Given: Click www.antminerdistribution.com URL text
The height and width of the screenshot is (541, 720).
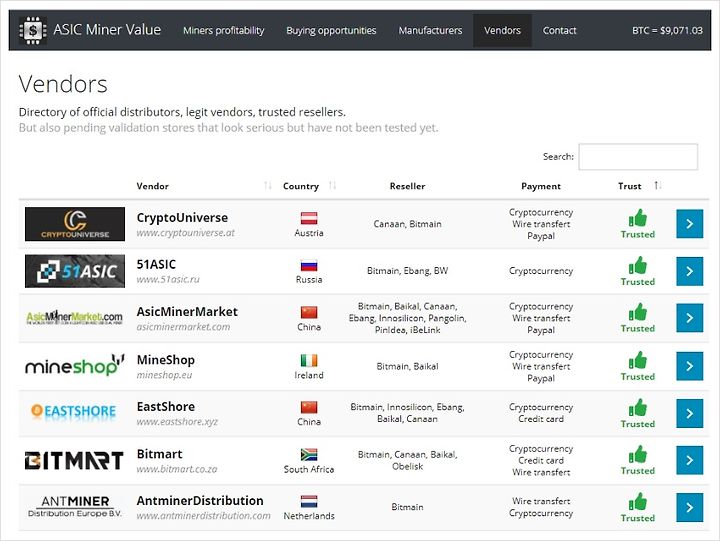Looking at the screenshot, I should pos(203,516).
